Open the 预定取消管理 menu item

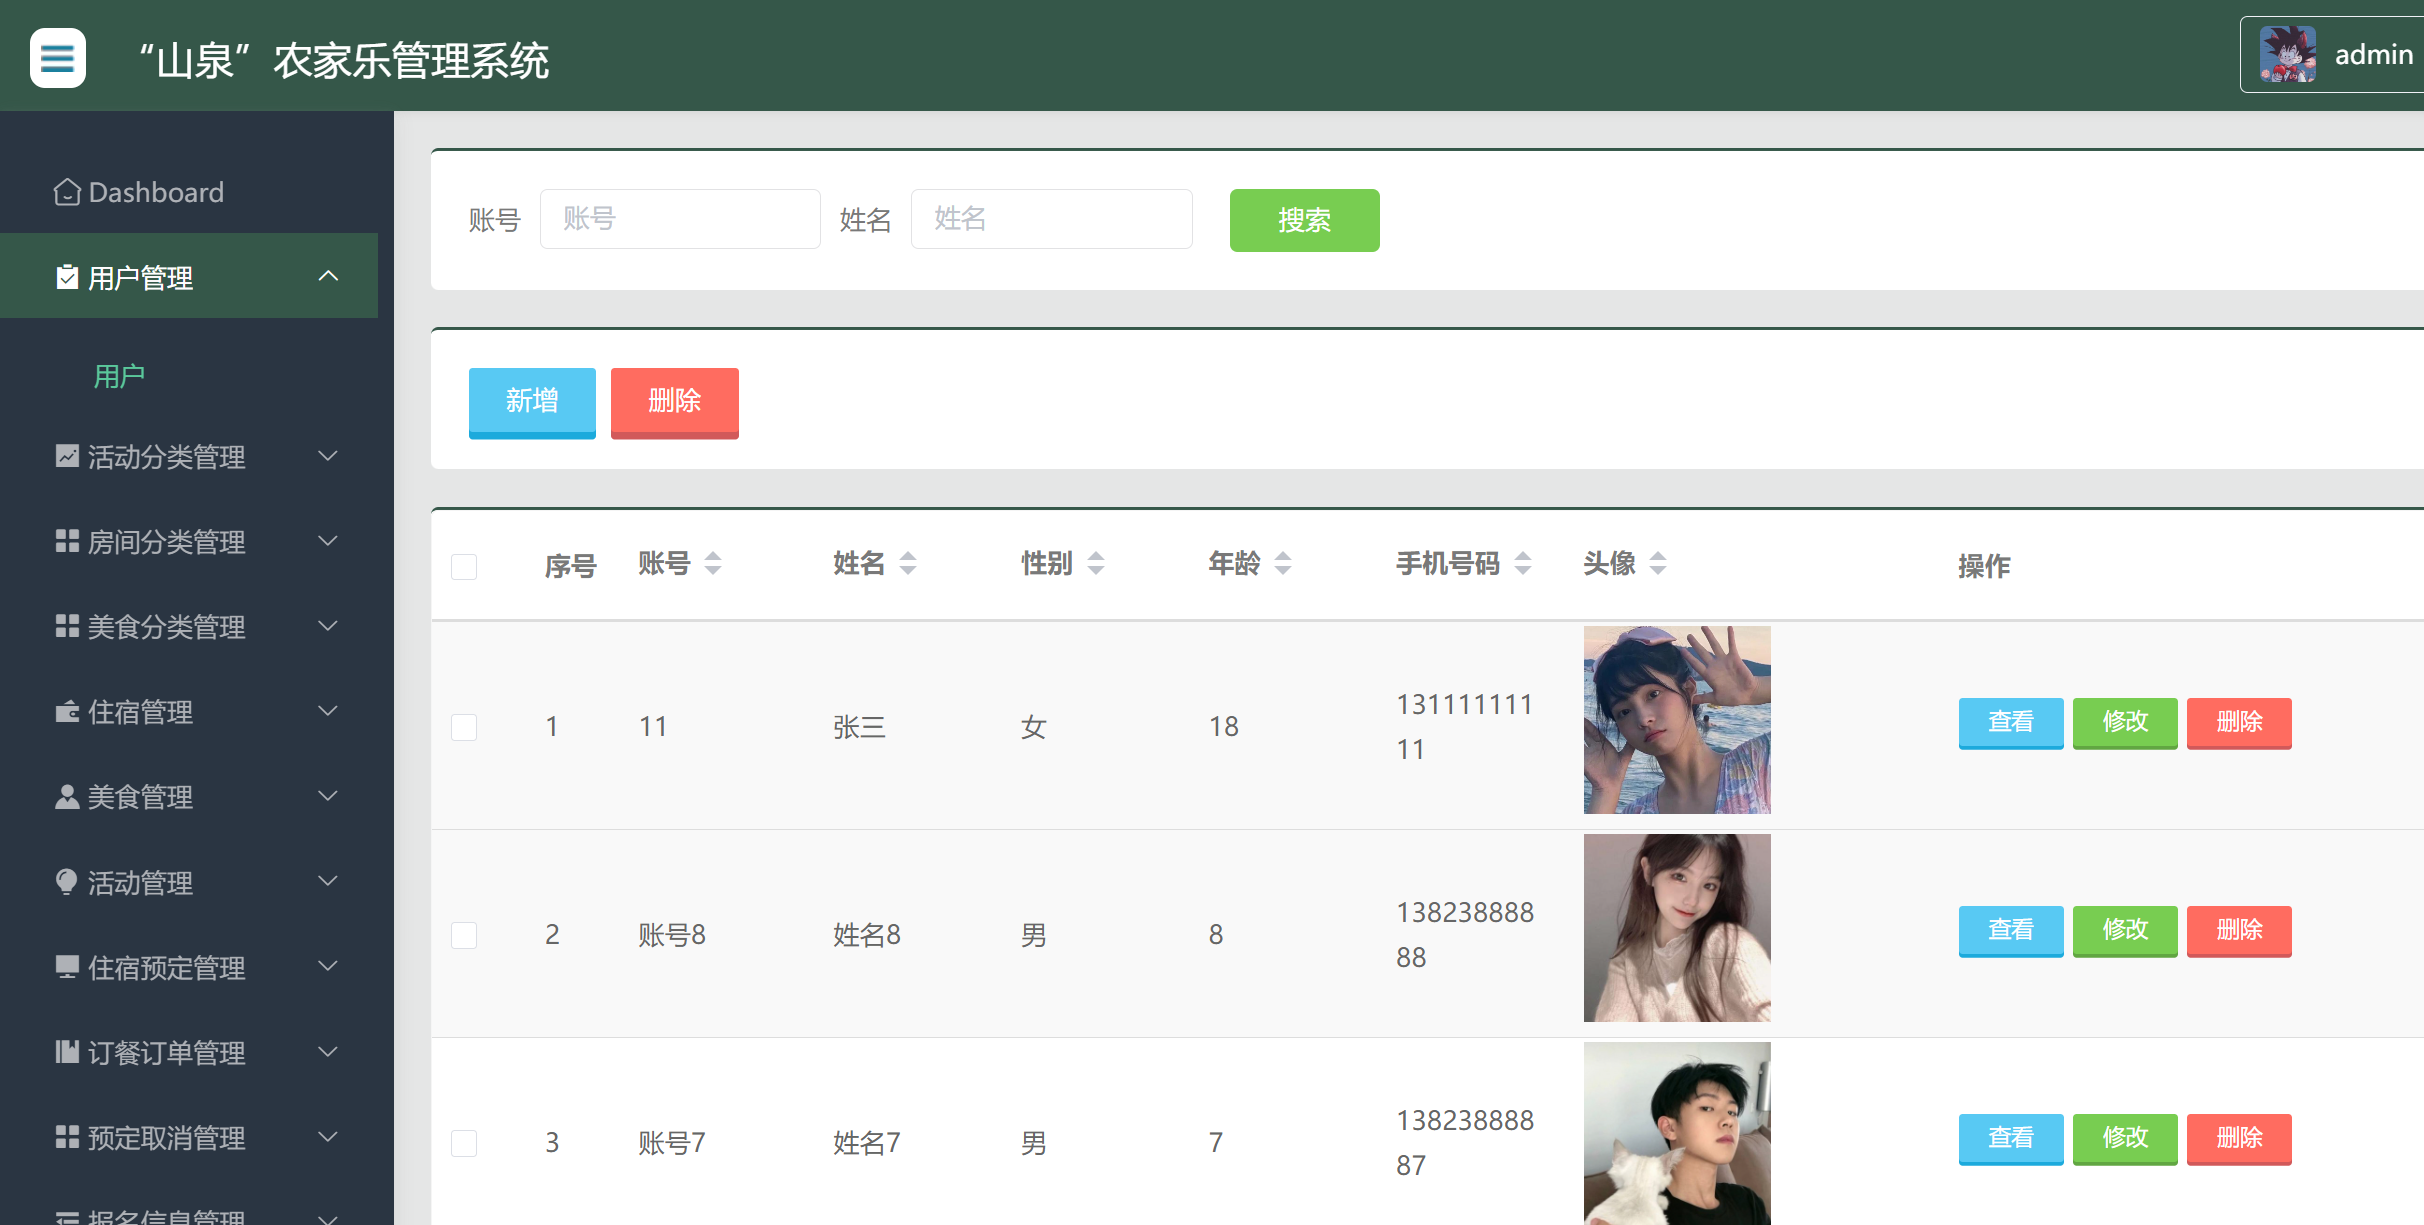click(165, 1138)
